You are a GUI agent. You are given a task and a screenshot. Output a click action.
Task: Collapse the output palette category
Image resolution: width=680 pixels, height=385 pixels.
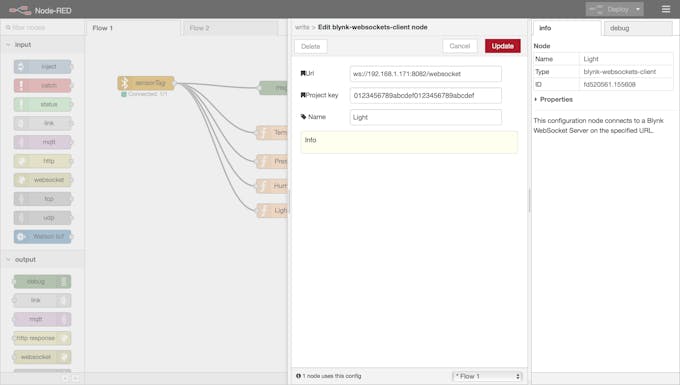[42, 259]
